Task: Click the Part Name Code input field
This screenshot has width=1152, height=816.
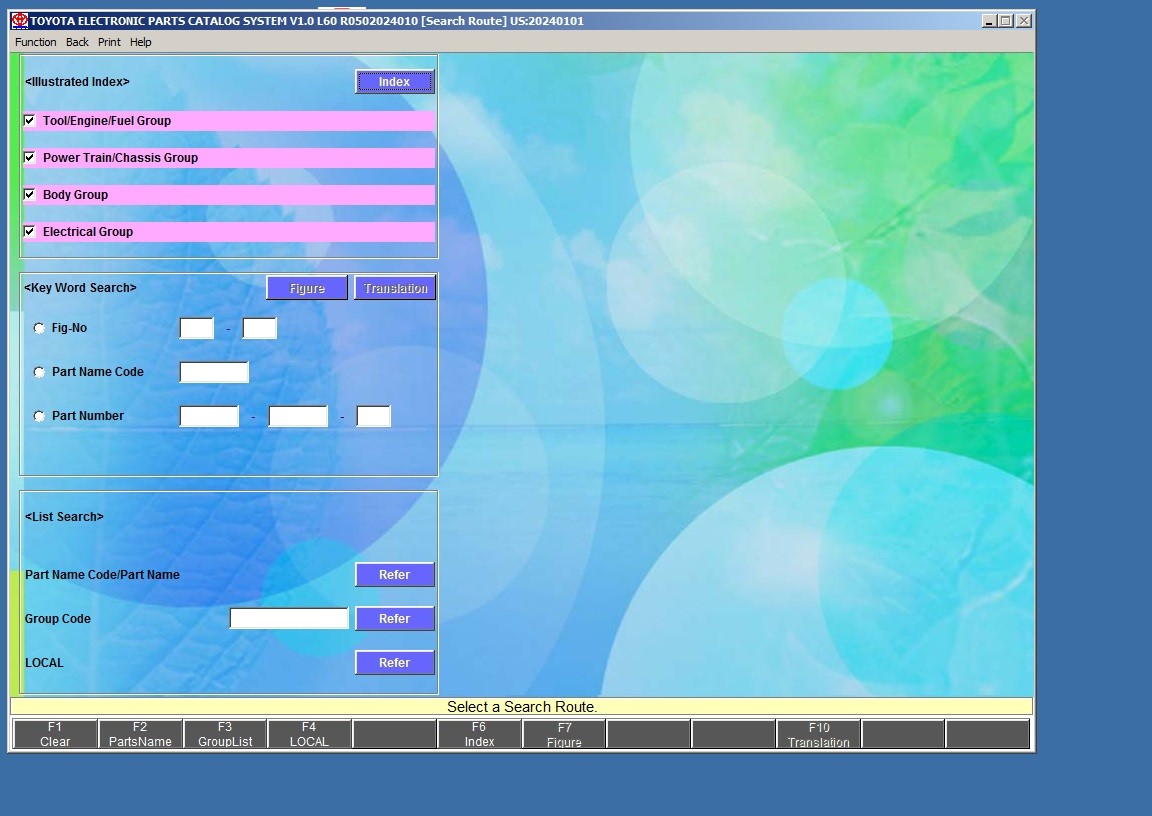Action: [214, 372]
